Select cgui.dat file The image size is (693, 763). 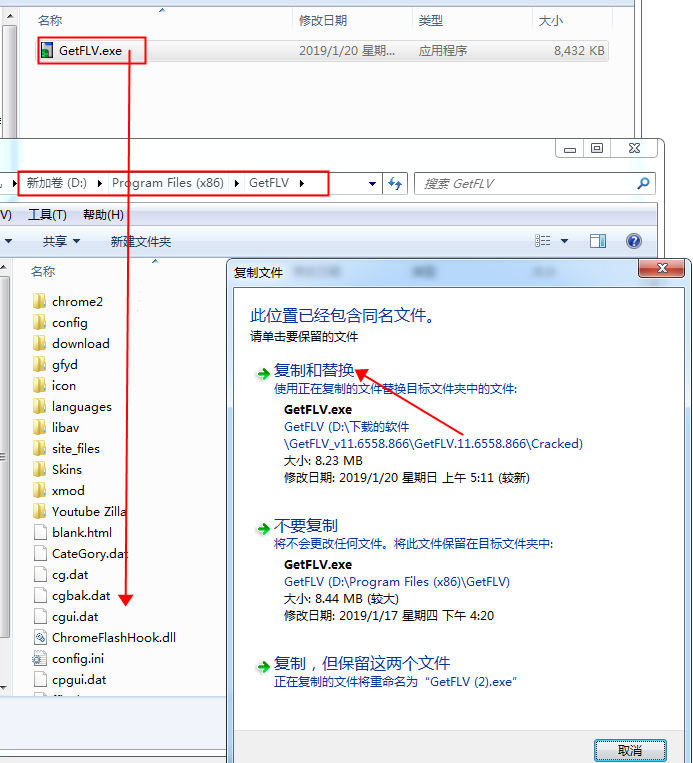(66, 617)
